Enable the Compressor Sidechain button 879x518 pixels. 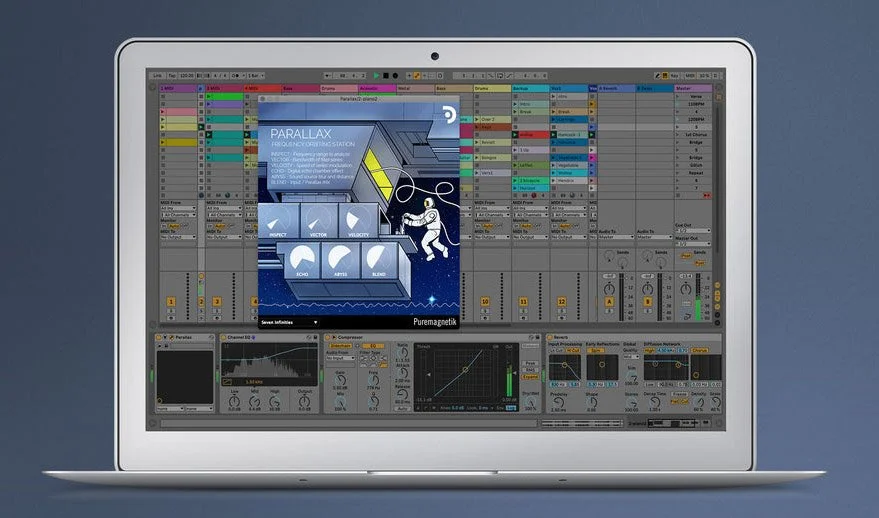pyautogui.click(x=341, y=346)
